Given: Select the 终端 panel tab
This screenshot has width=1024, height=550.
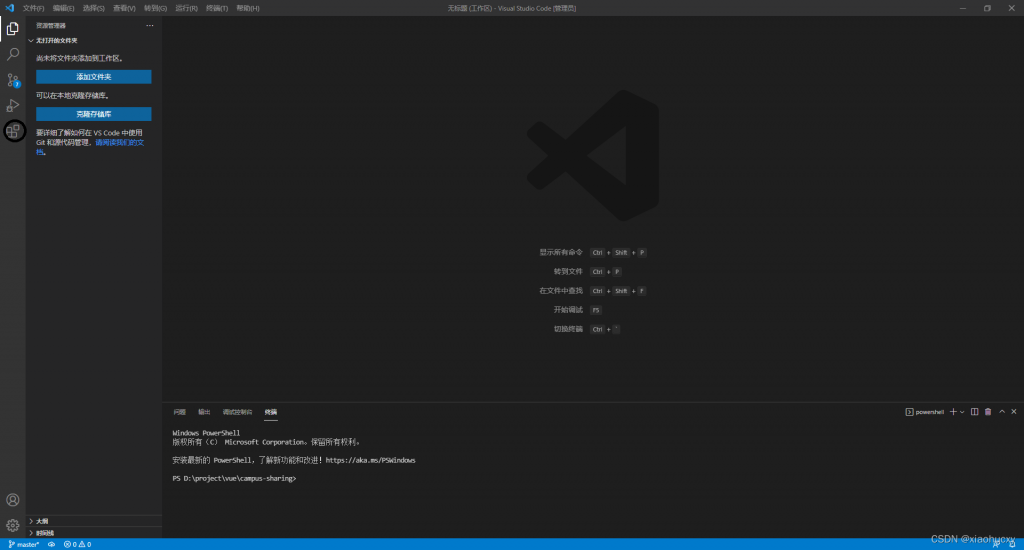Looking at the screenshot, I should coord(270,412).
